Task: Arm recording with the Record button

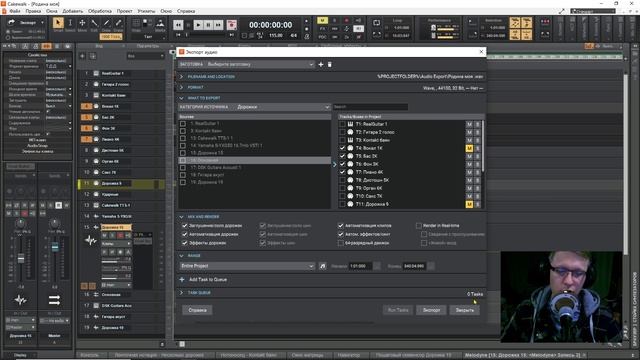Action: click(232, 25)
